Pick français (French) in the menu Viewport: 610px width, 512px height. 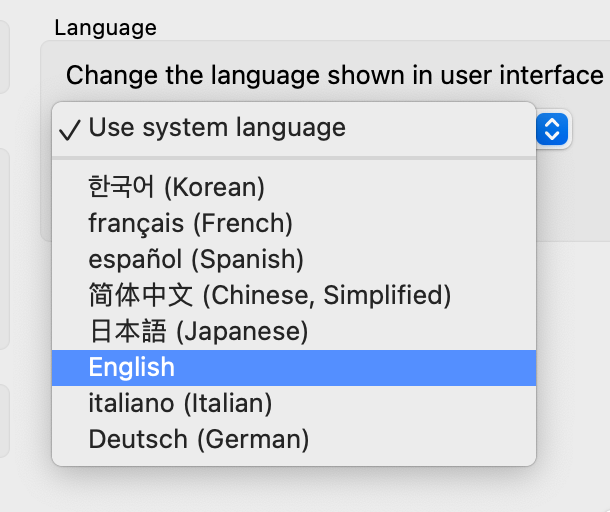(x=190, y=223)
